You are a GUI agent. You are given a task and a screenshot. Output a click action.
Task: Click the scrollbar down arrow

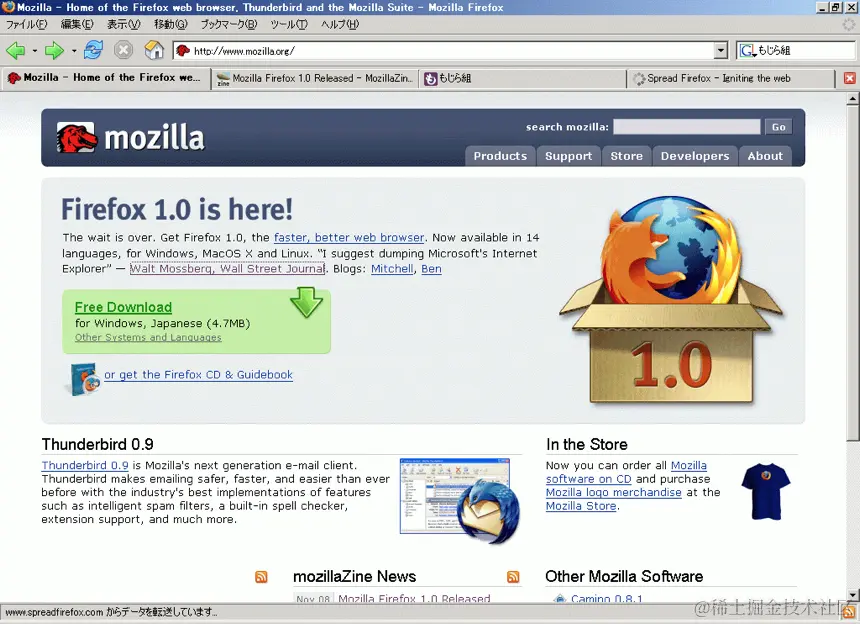[x=852, y=595]
